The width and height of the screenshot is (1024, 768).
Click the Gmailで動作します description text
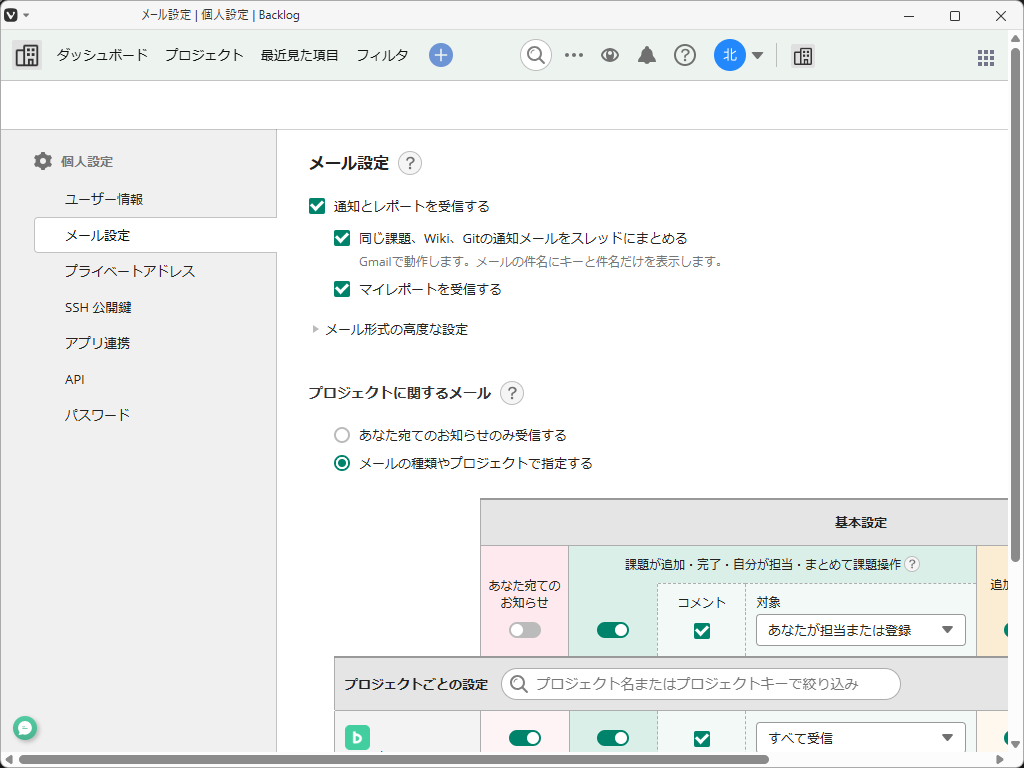[x=541, y=262]
